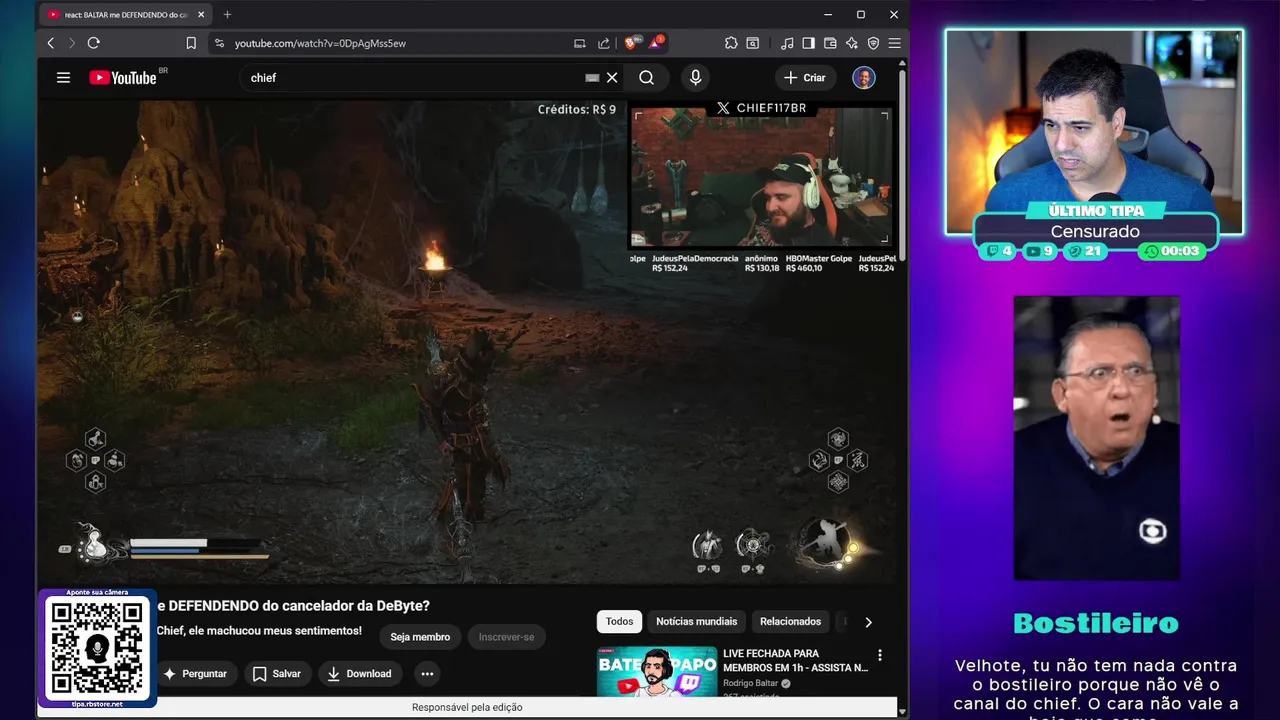Click 'Créditos: R$ 9' text

click(577, 110)
